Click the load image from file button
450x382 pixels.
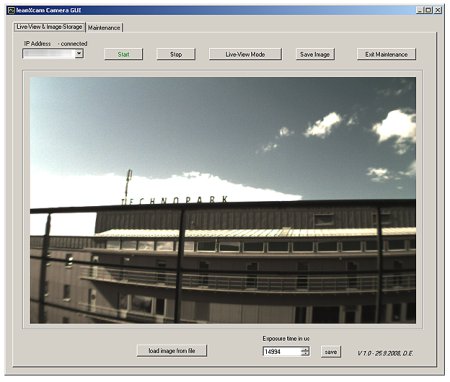pyautogui.click(x=172, y=351)
